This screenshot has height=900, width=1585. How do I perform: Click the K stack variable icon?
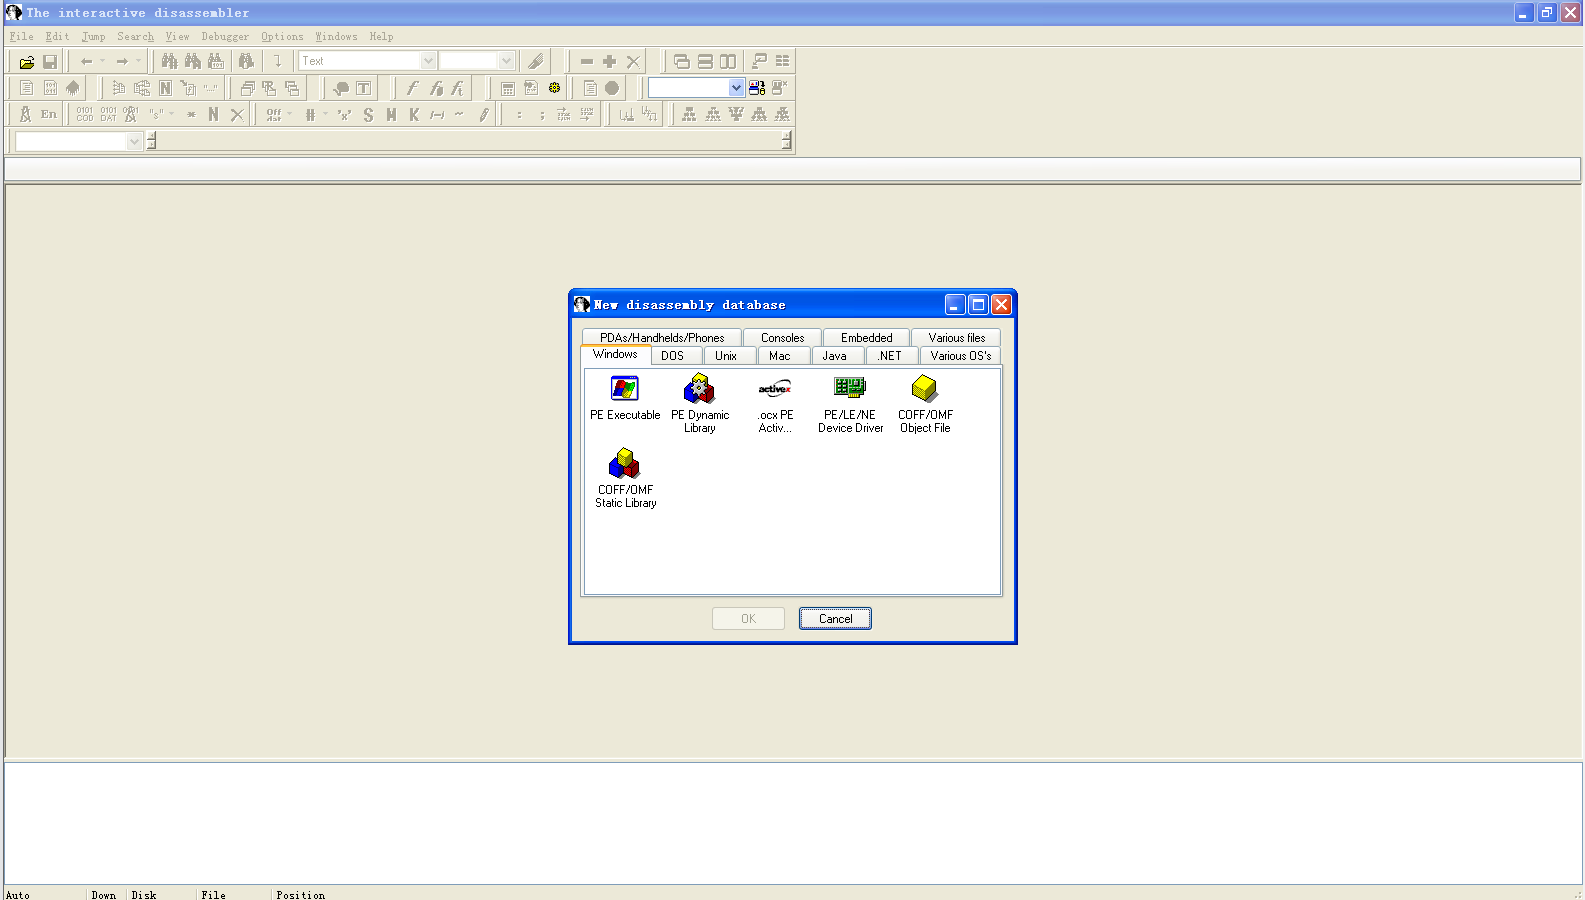tap(414, 115)
